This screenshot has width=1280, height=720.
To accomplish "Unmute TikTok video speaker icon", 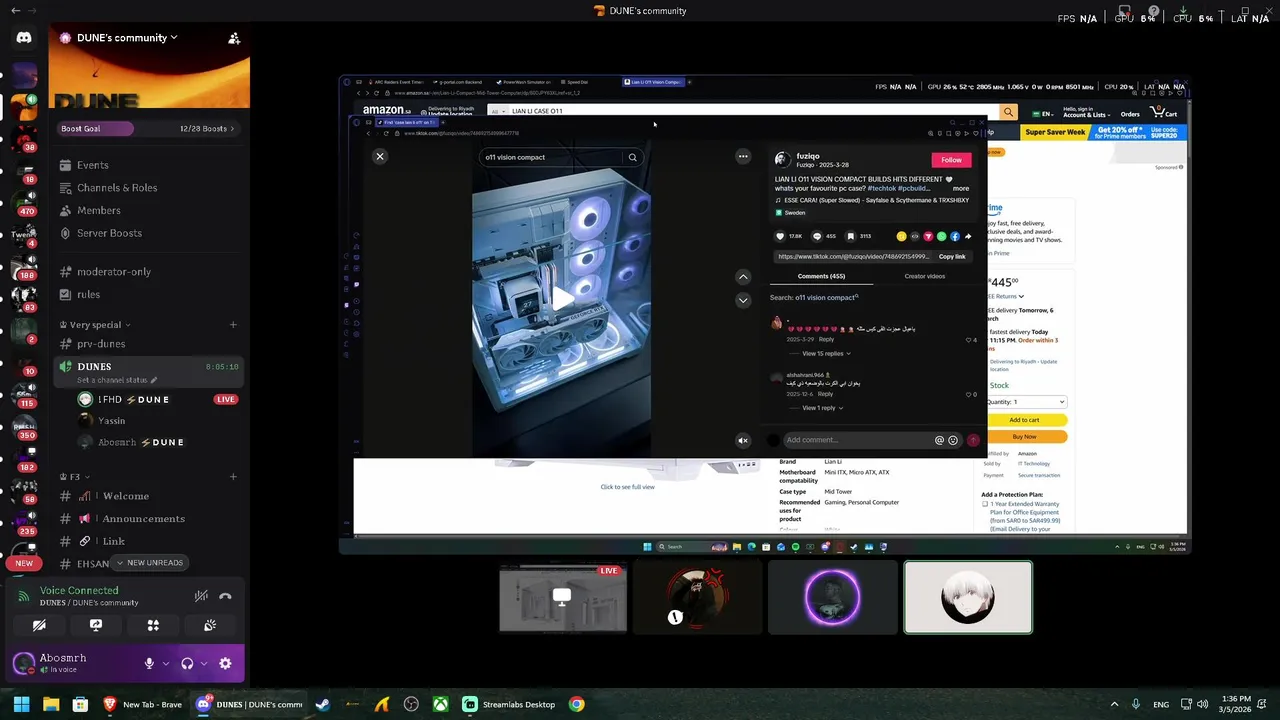I will click(743, 440).
